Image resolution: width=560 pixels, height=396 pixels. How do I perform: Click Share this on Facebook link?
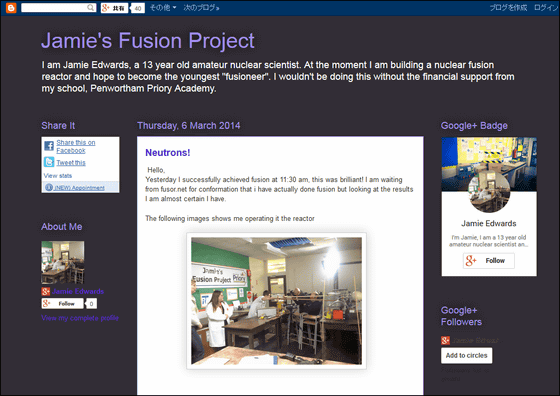pyautogui.click(x=76, y=146)
